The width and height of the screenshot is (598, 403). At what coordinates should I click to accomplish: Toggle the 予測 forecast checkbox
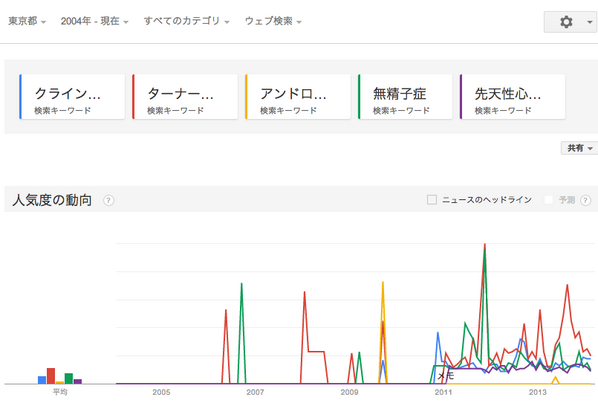point(548,200)
